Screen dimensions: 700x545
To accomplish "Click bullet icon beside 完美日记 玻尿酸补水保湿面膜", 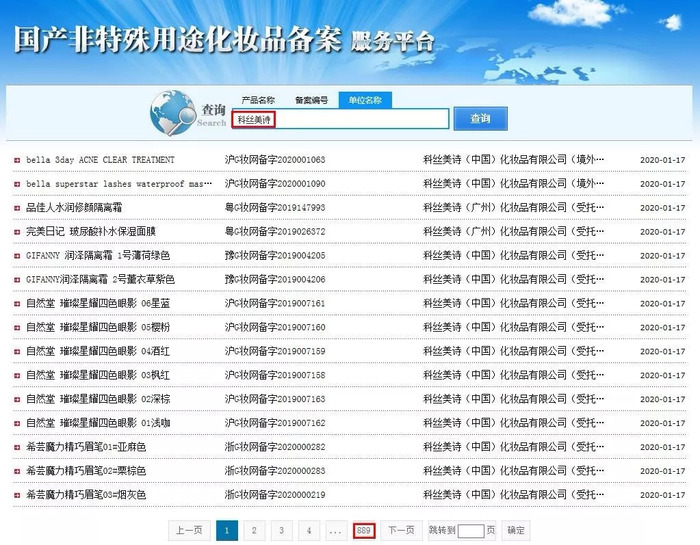I will coord(17,232).
